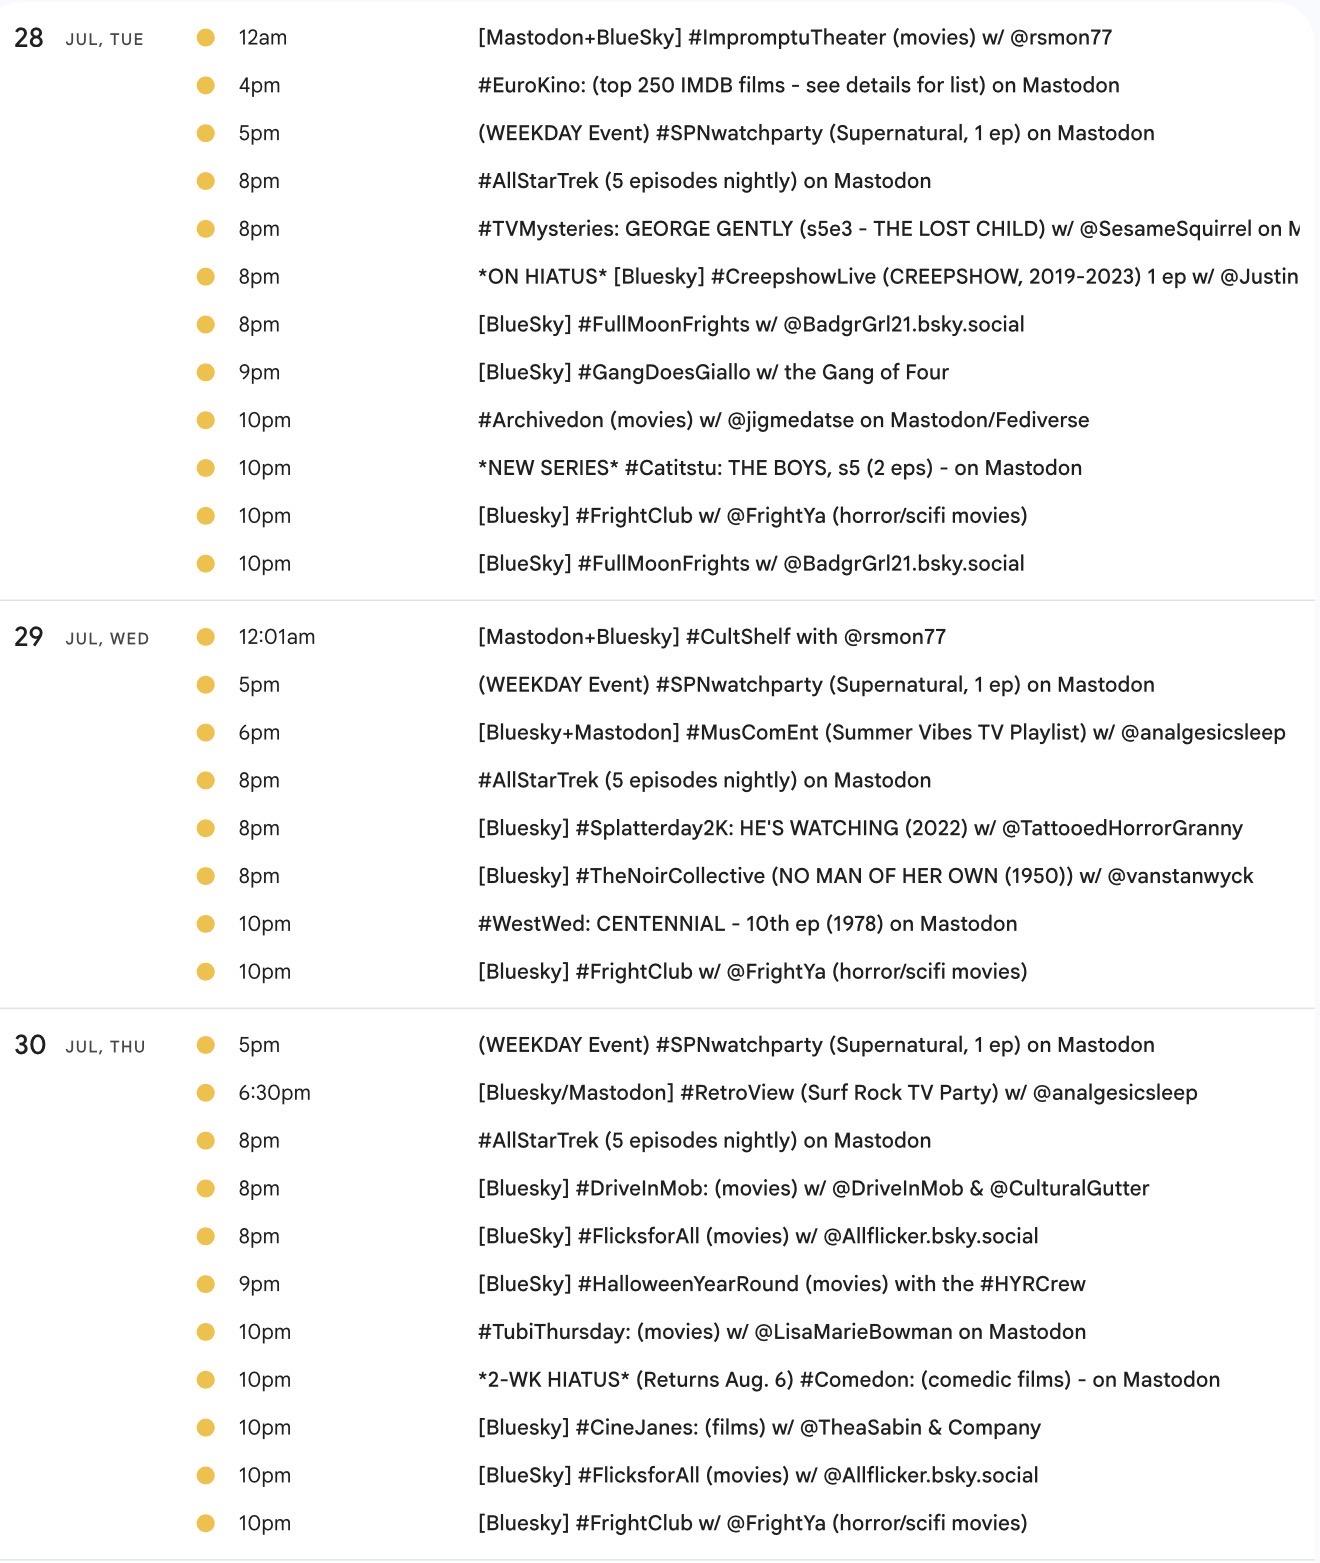This screenshot has height=1563, width=1320.
Task: Open Tuesday's 10pm #FrightClub event
Action: point(753,518)
